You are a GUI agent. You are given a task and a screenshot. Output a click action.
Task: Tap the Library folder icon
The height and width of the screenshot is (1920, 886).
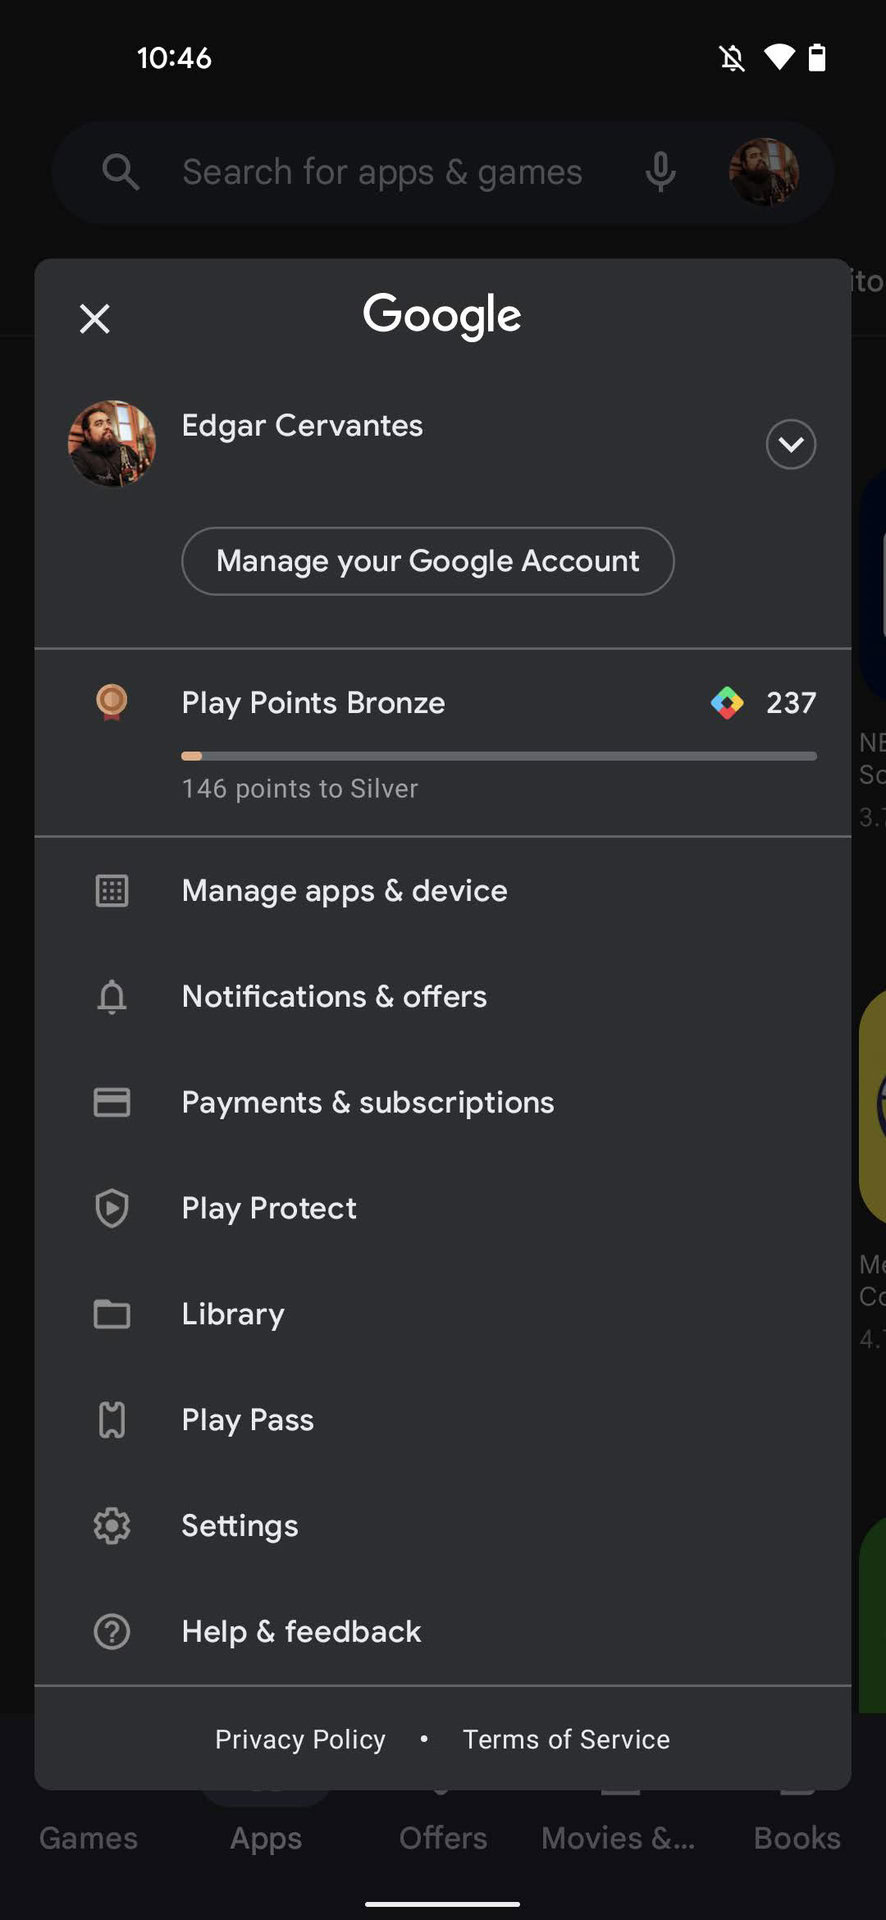point(112,1314)
